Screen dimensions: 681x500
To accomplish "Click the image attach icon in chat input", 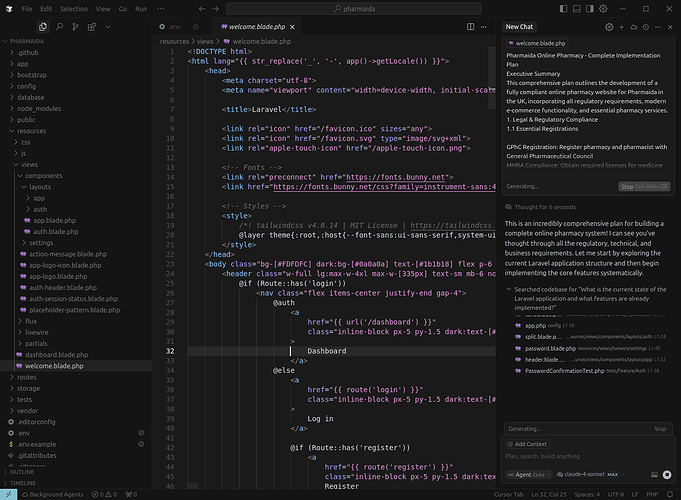I will tap(652, 475).
